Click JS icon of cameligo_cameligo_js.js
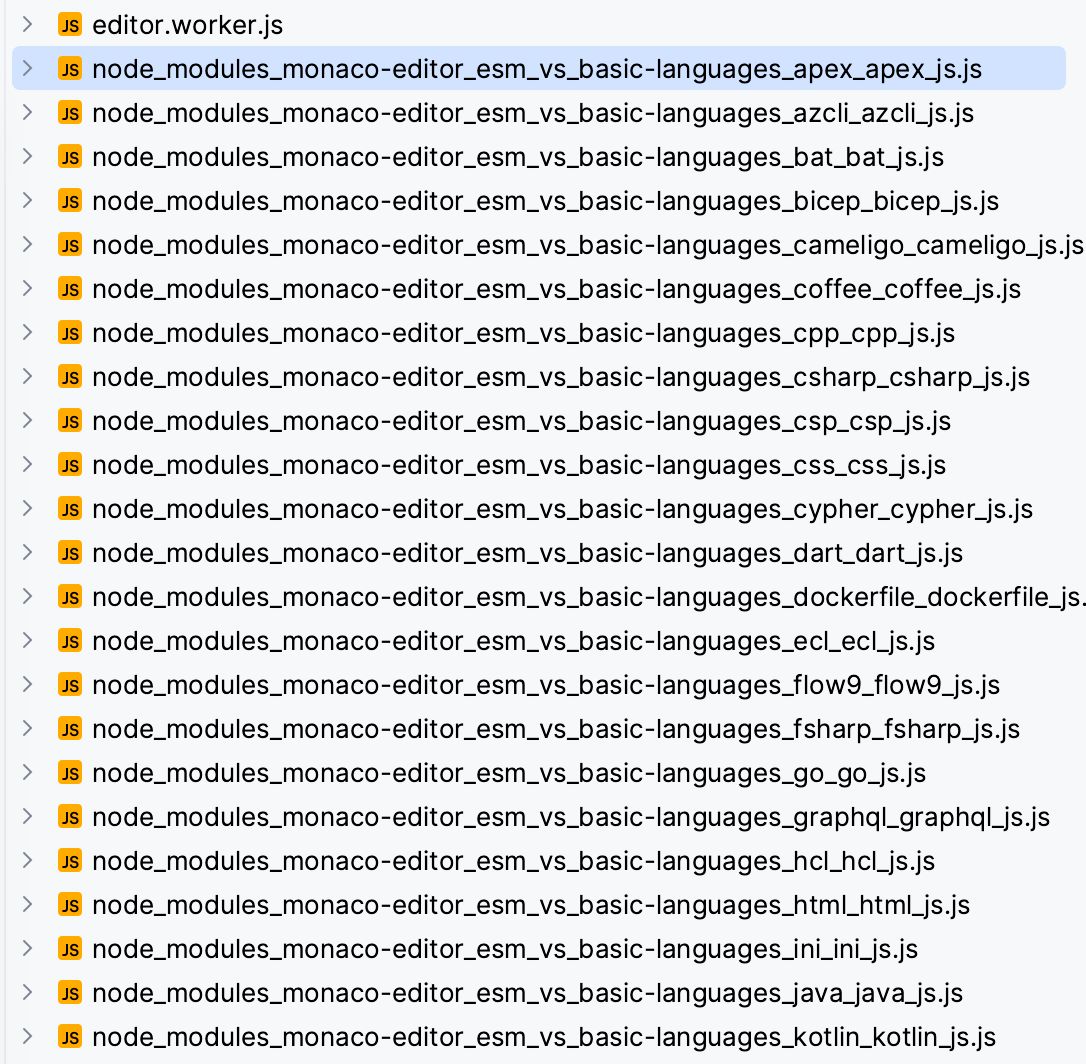This screenshot has height=1064, width=1086. (70, 245)
